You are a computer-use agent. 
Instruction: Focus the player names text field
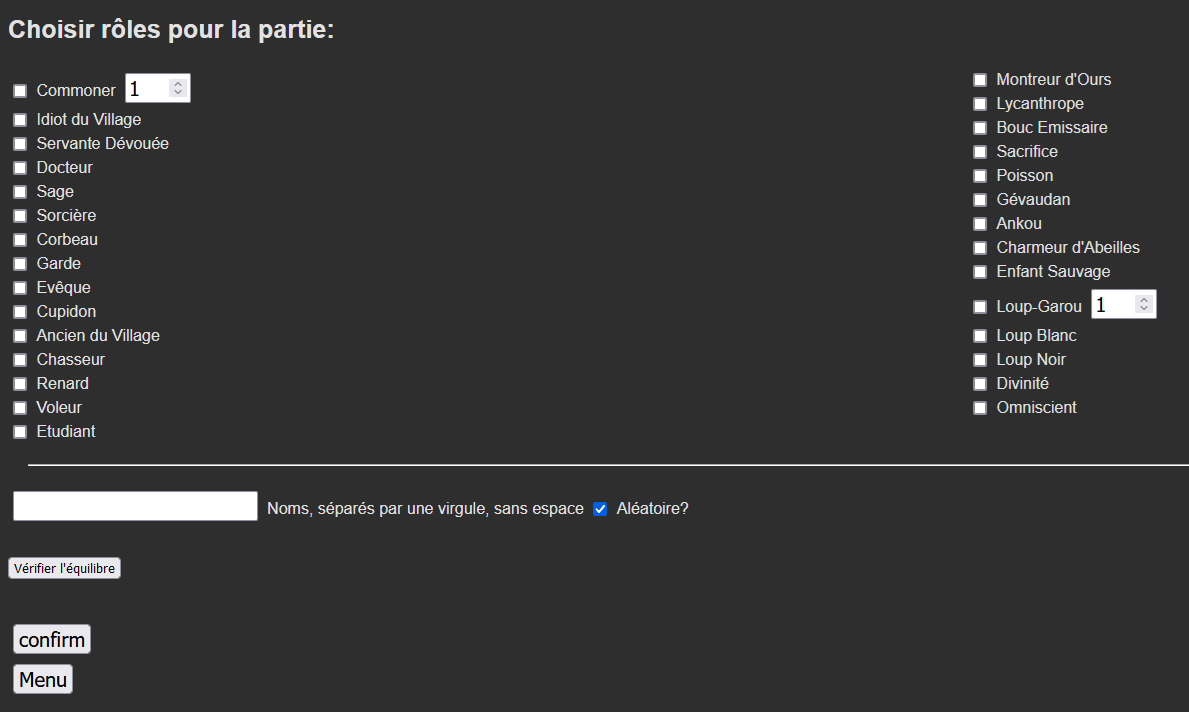tap(135, 506)
